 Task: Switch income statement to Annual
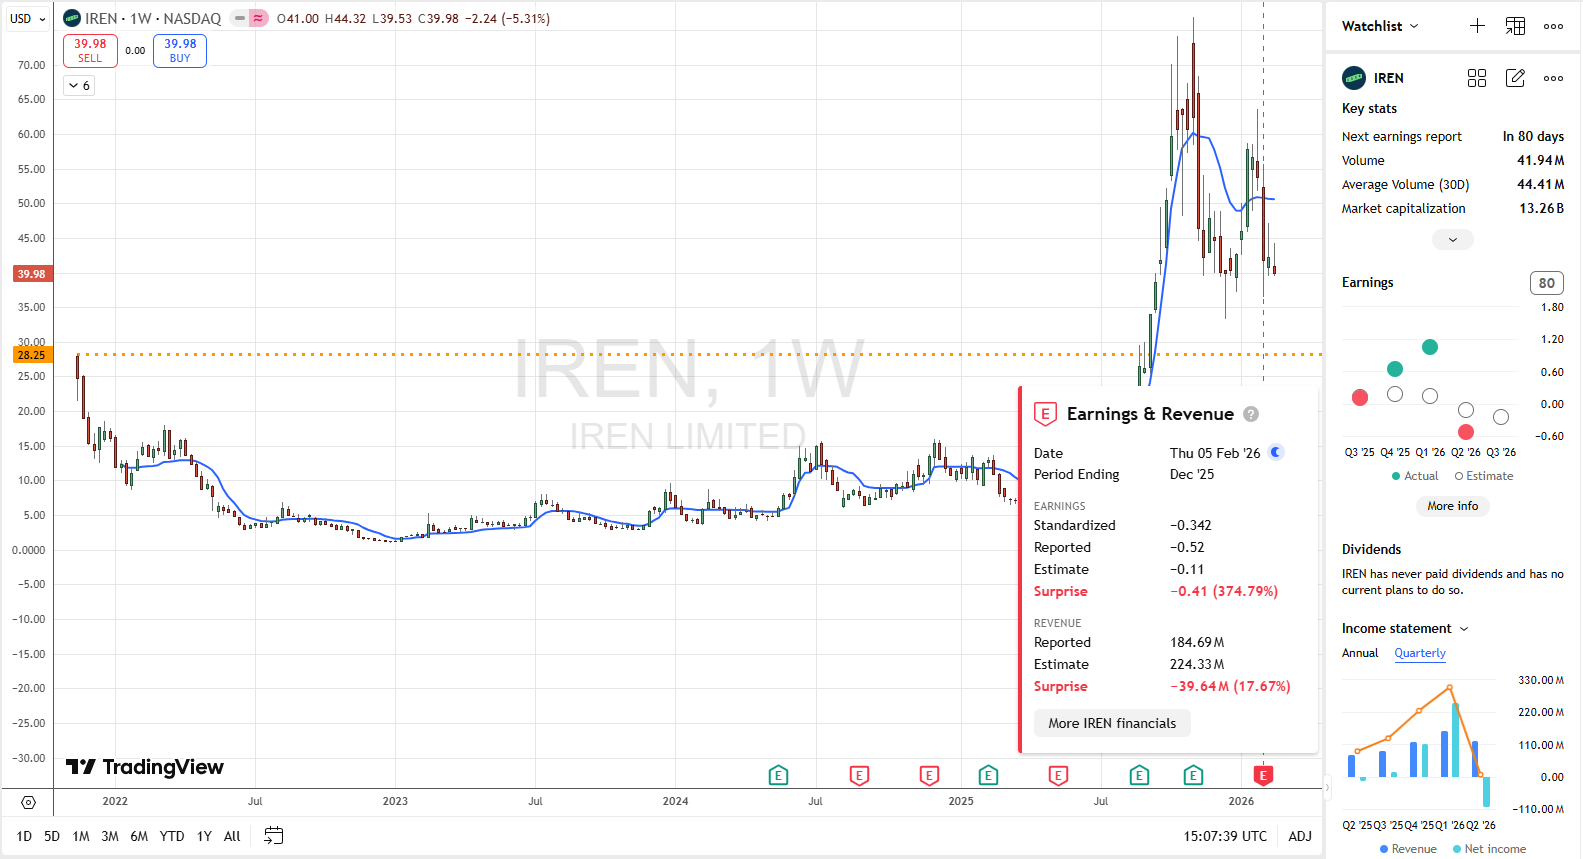pyautogui.click(x=1359, y=653)
